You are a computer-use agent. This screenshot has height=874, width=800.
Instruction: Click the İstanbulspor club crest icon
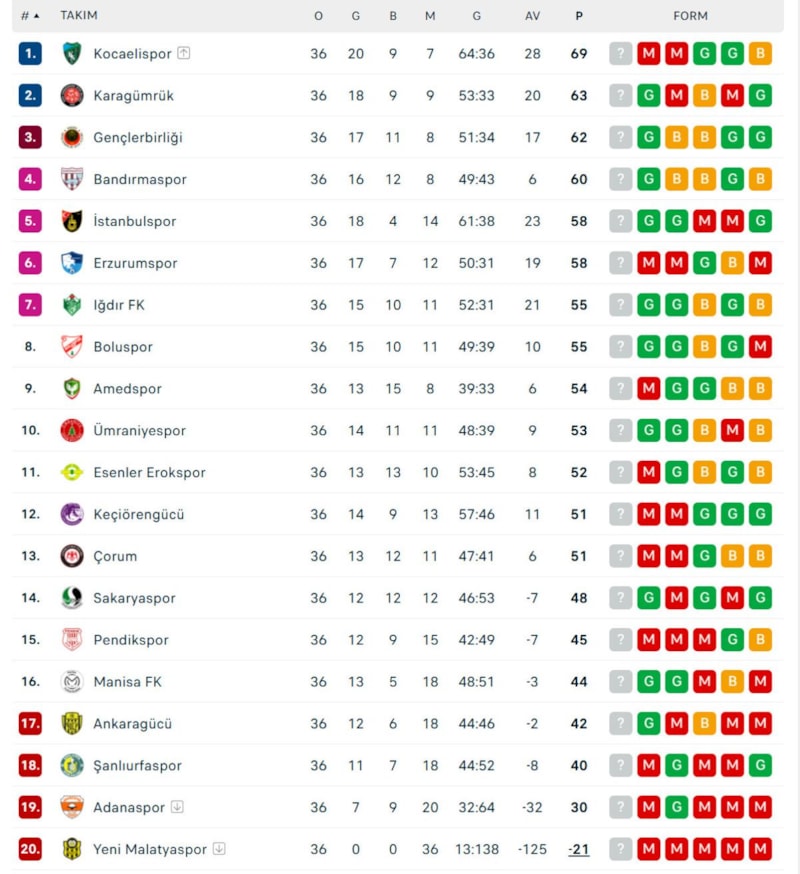pyautogui.click(x=72, y=222)
